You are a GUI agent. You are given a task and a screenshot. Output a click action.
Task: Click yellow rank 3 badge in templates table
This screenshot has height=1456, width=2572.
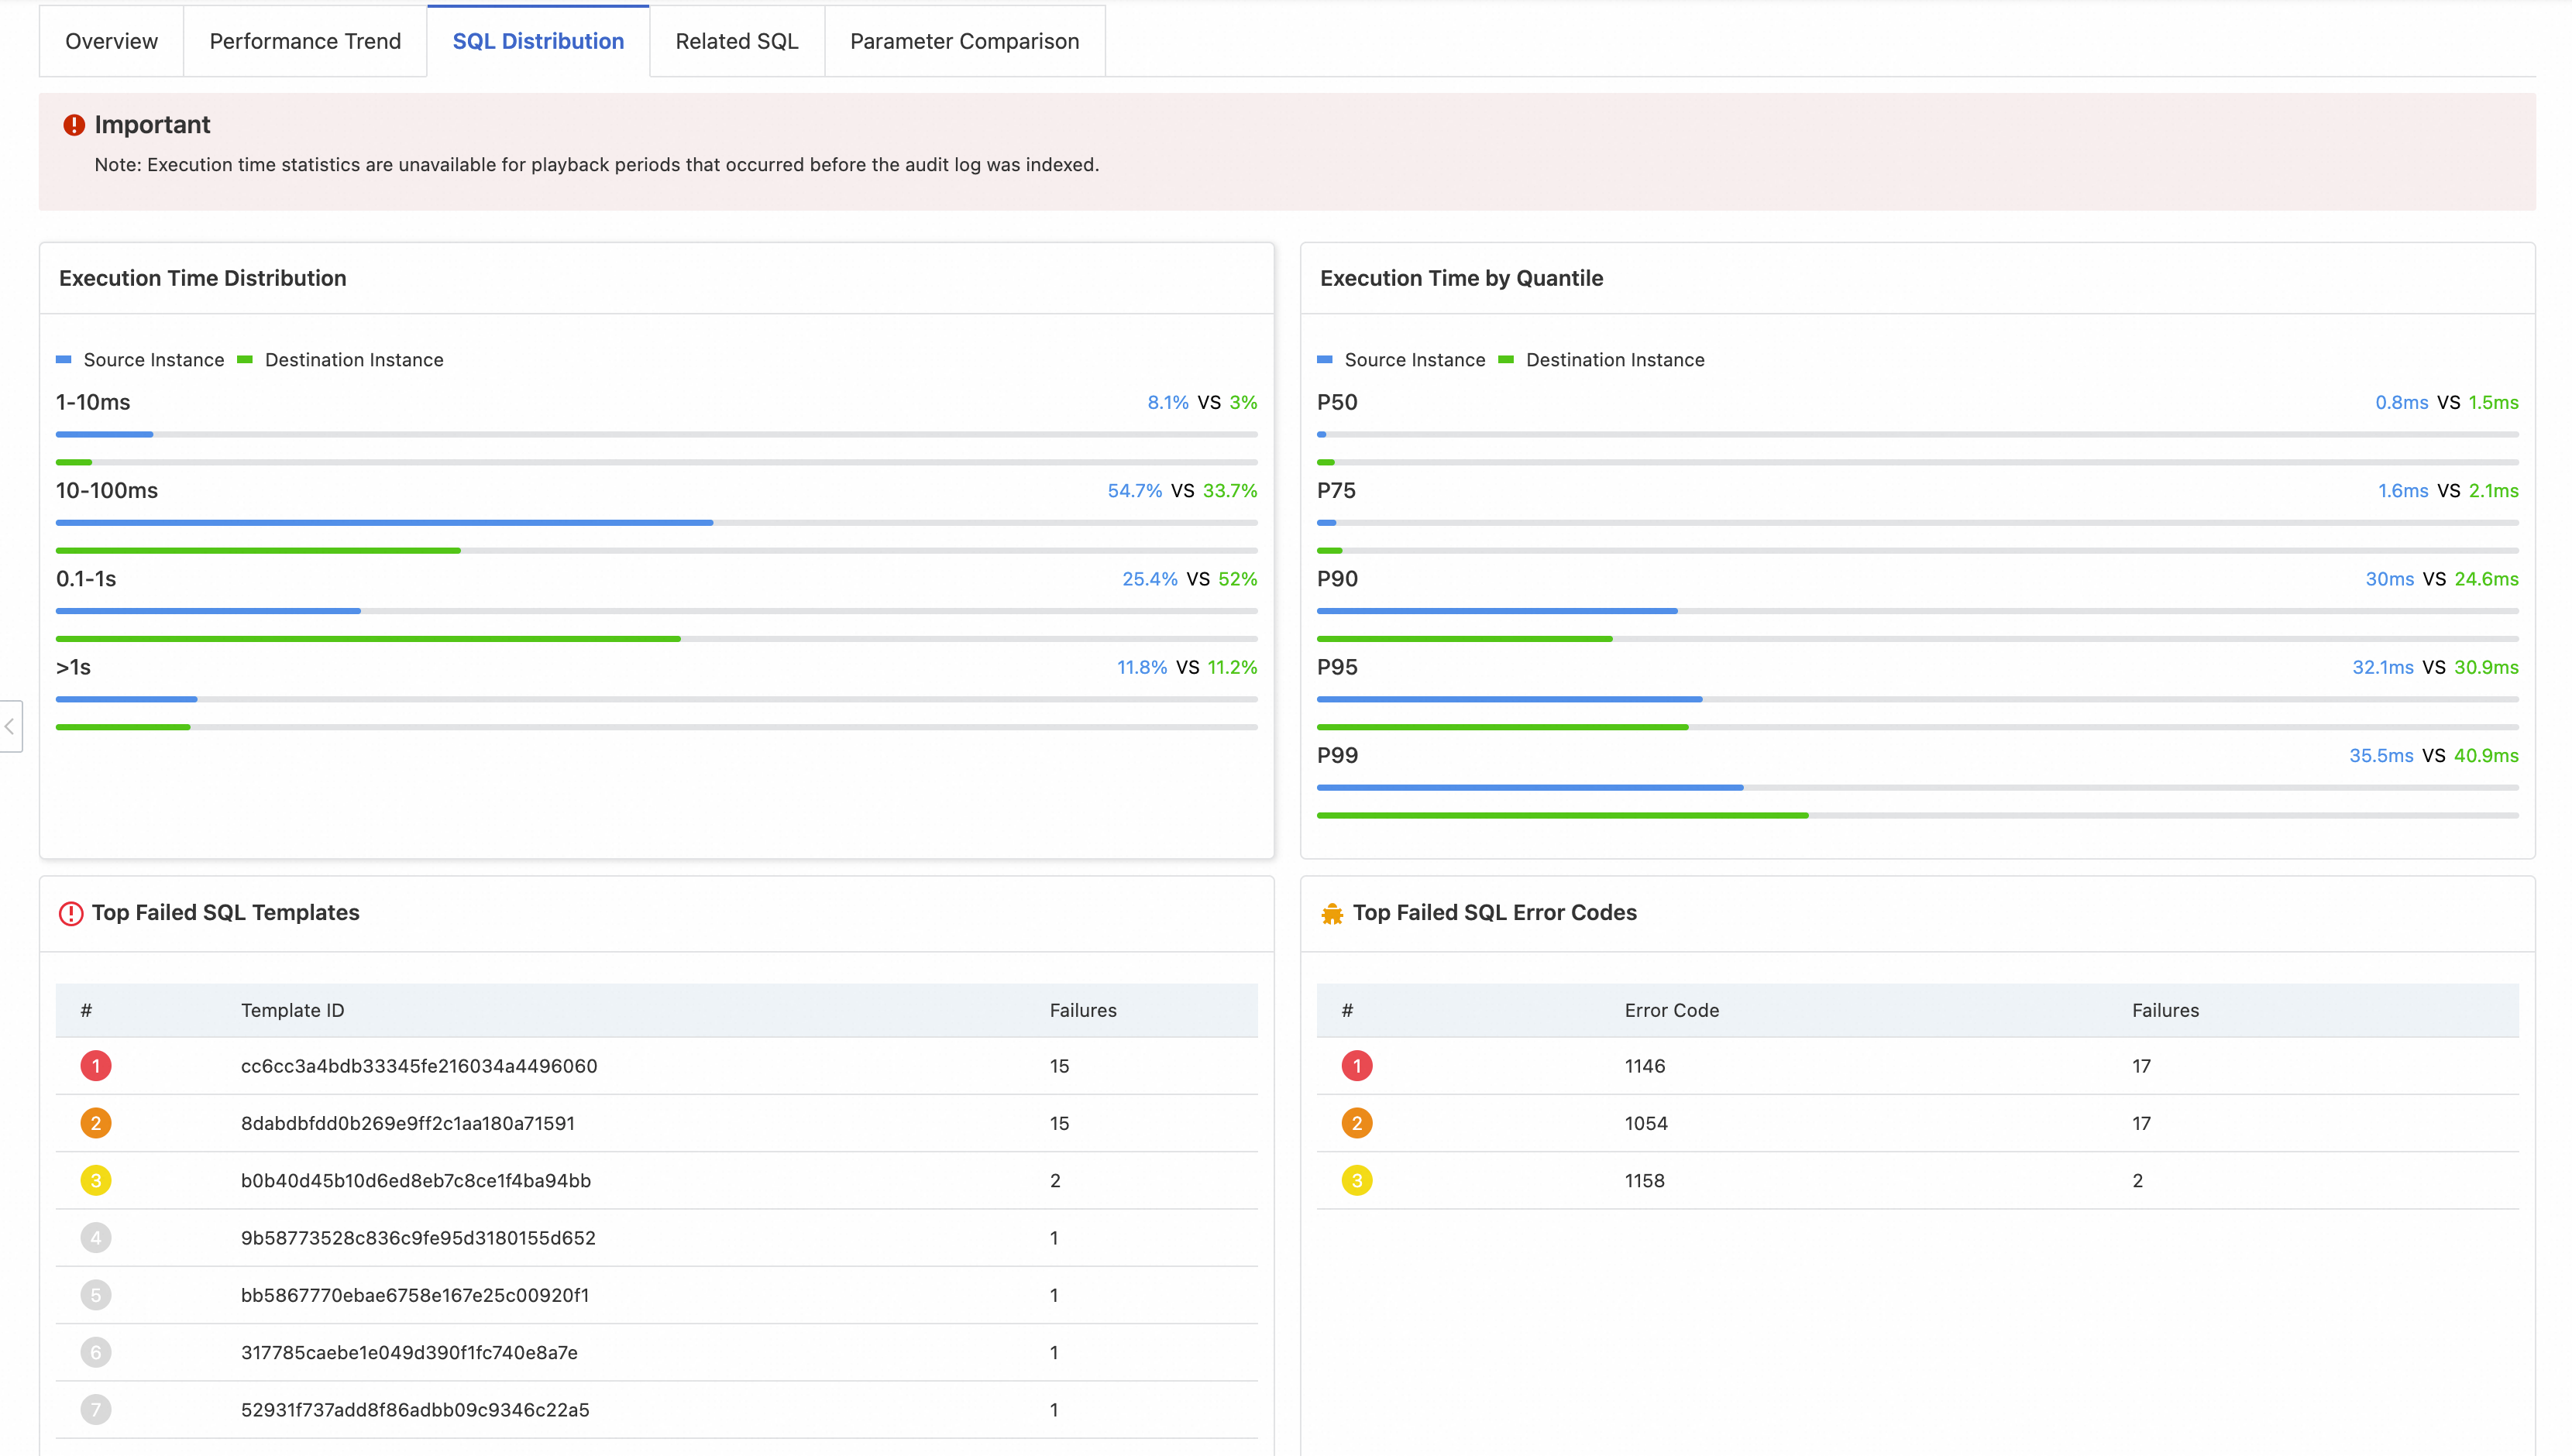96,1181
